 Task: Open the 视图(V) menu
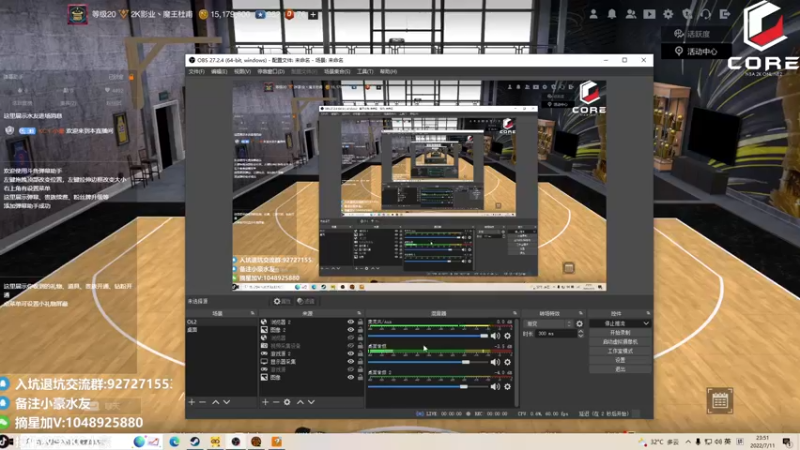[242, 71]
